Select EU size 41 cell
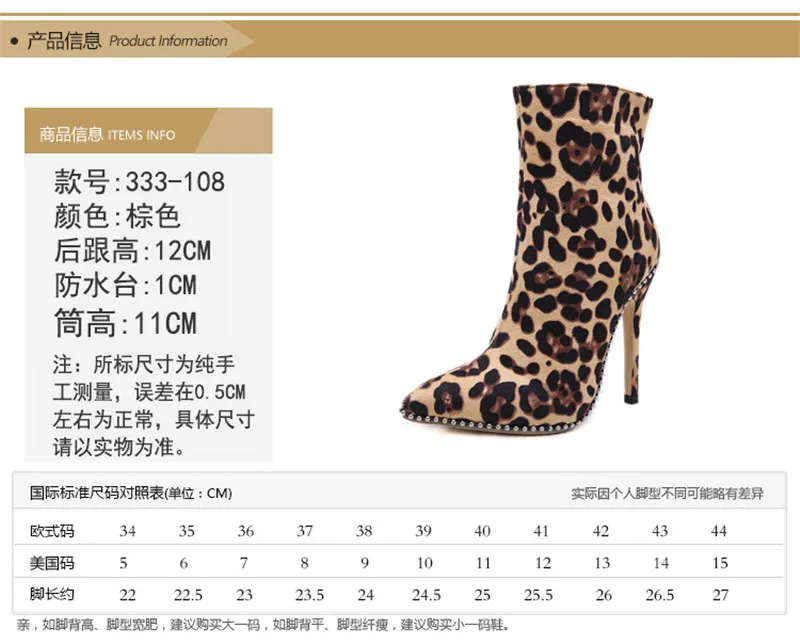Image resolution: width=800 pixels, height=644 pixels. (541, 531)
